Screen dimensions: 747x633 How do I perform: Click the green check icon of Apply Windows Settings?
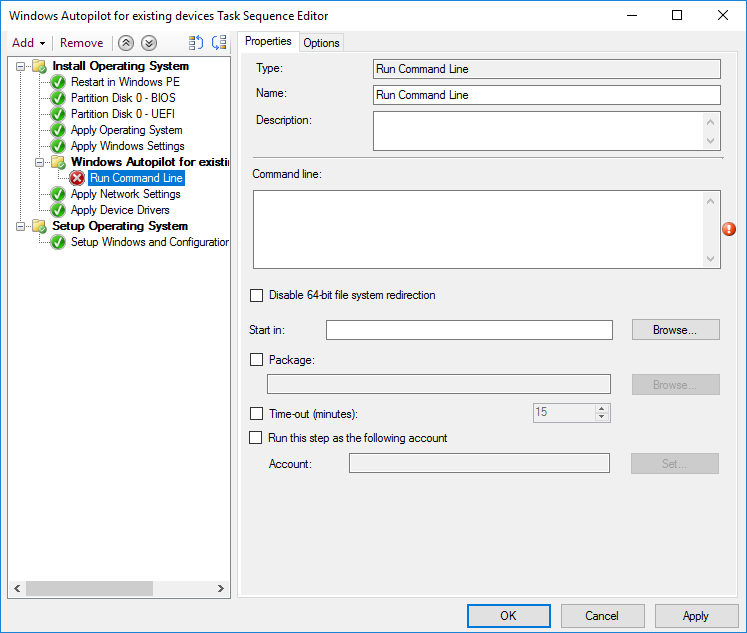58,146
